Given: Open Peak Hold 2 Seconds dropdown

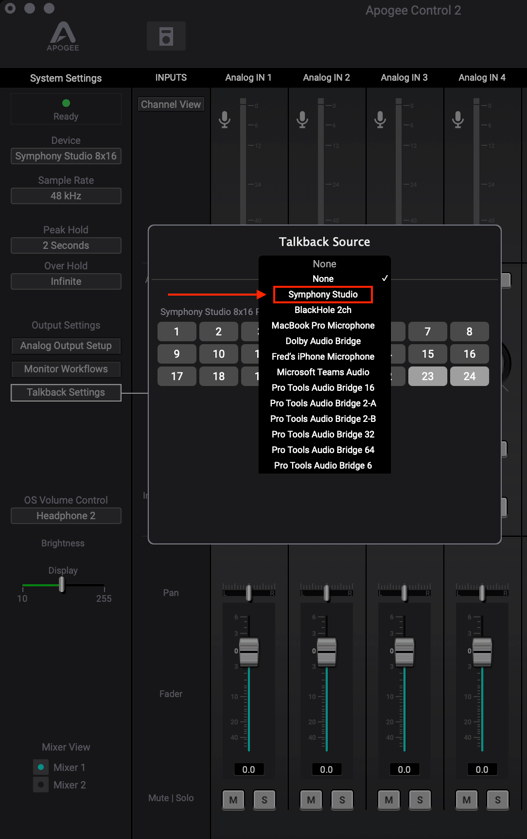Looking at the screenshot, I should tap(66, 246).
